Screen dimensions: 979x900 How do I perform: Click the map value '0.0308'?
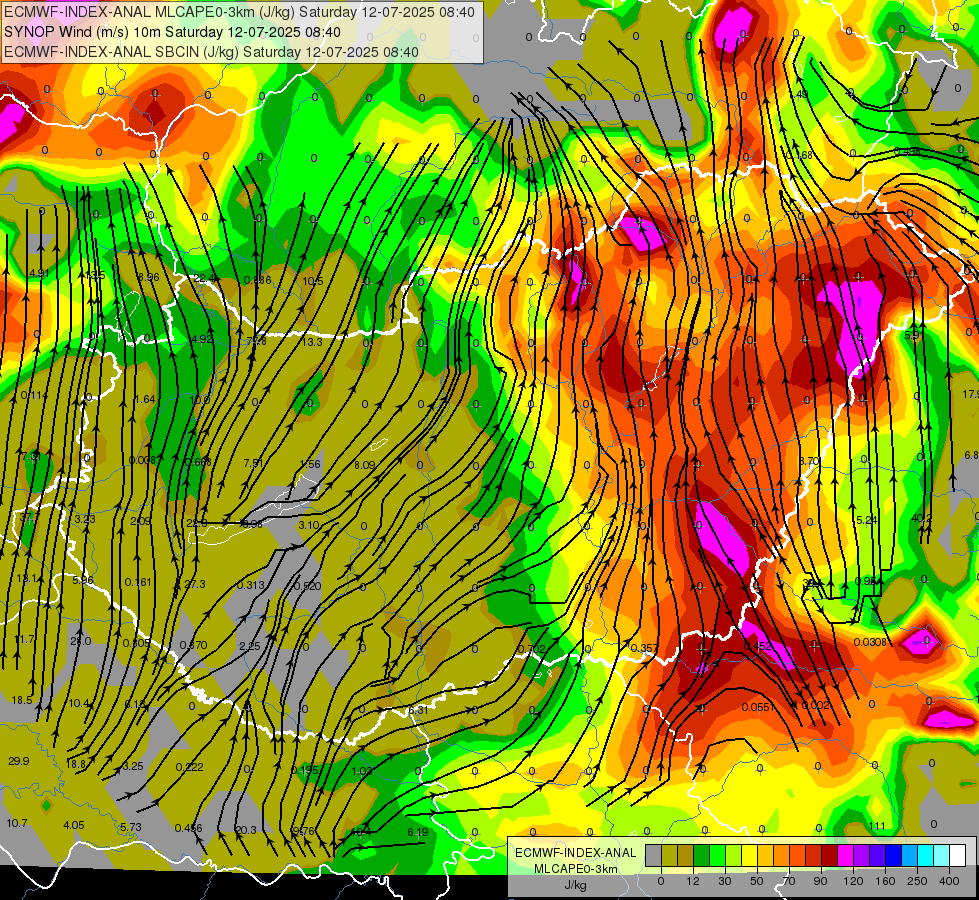pos(870,642)
